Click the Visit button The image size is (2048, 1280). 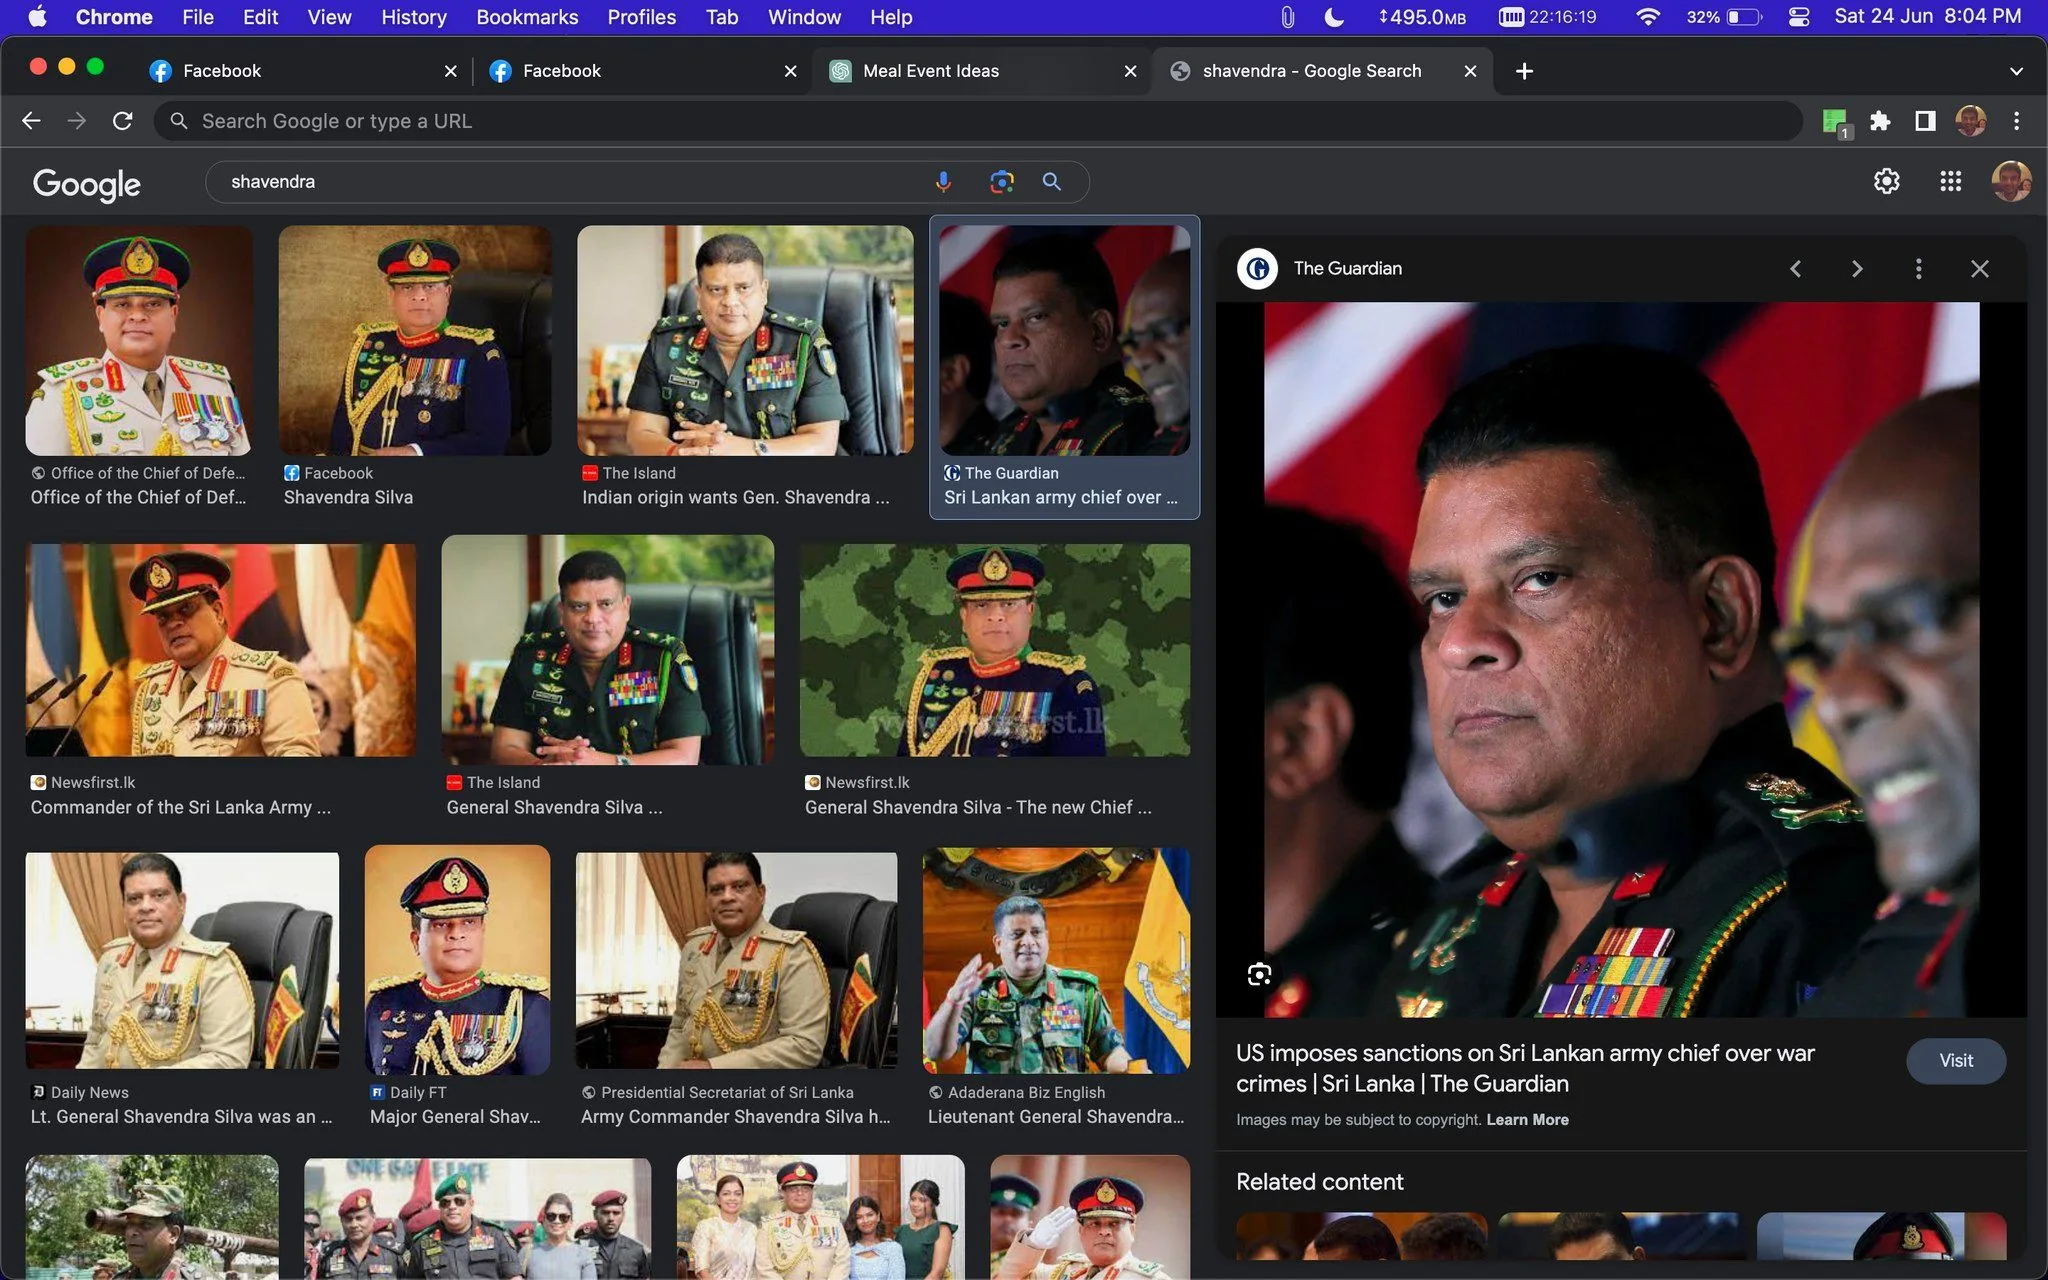[x=1956, y=1061]
